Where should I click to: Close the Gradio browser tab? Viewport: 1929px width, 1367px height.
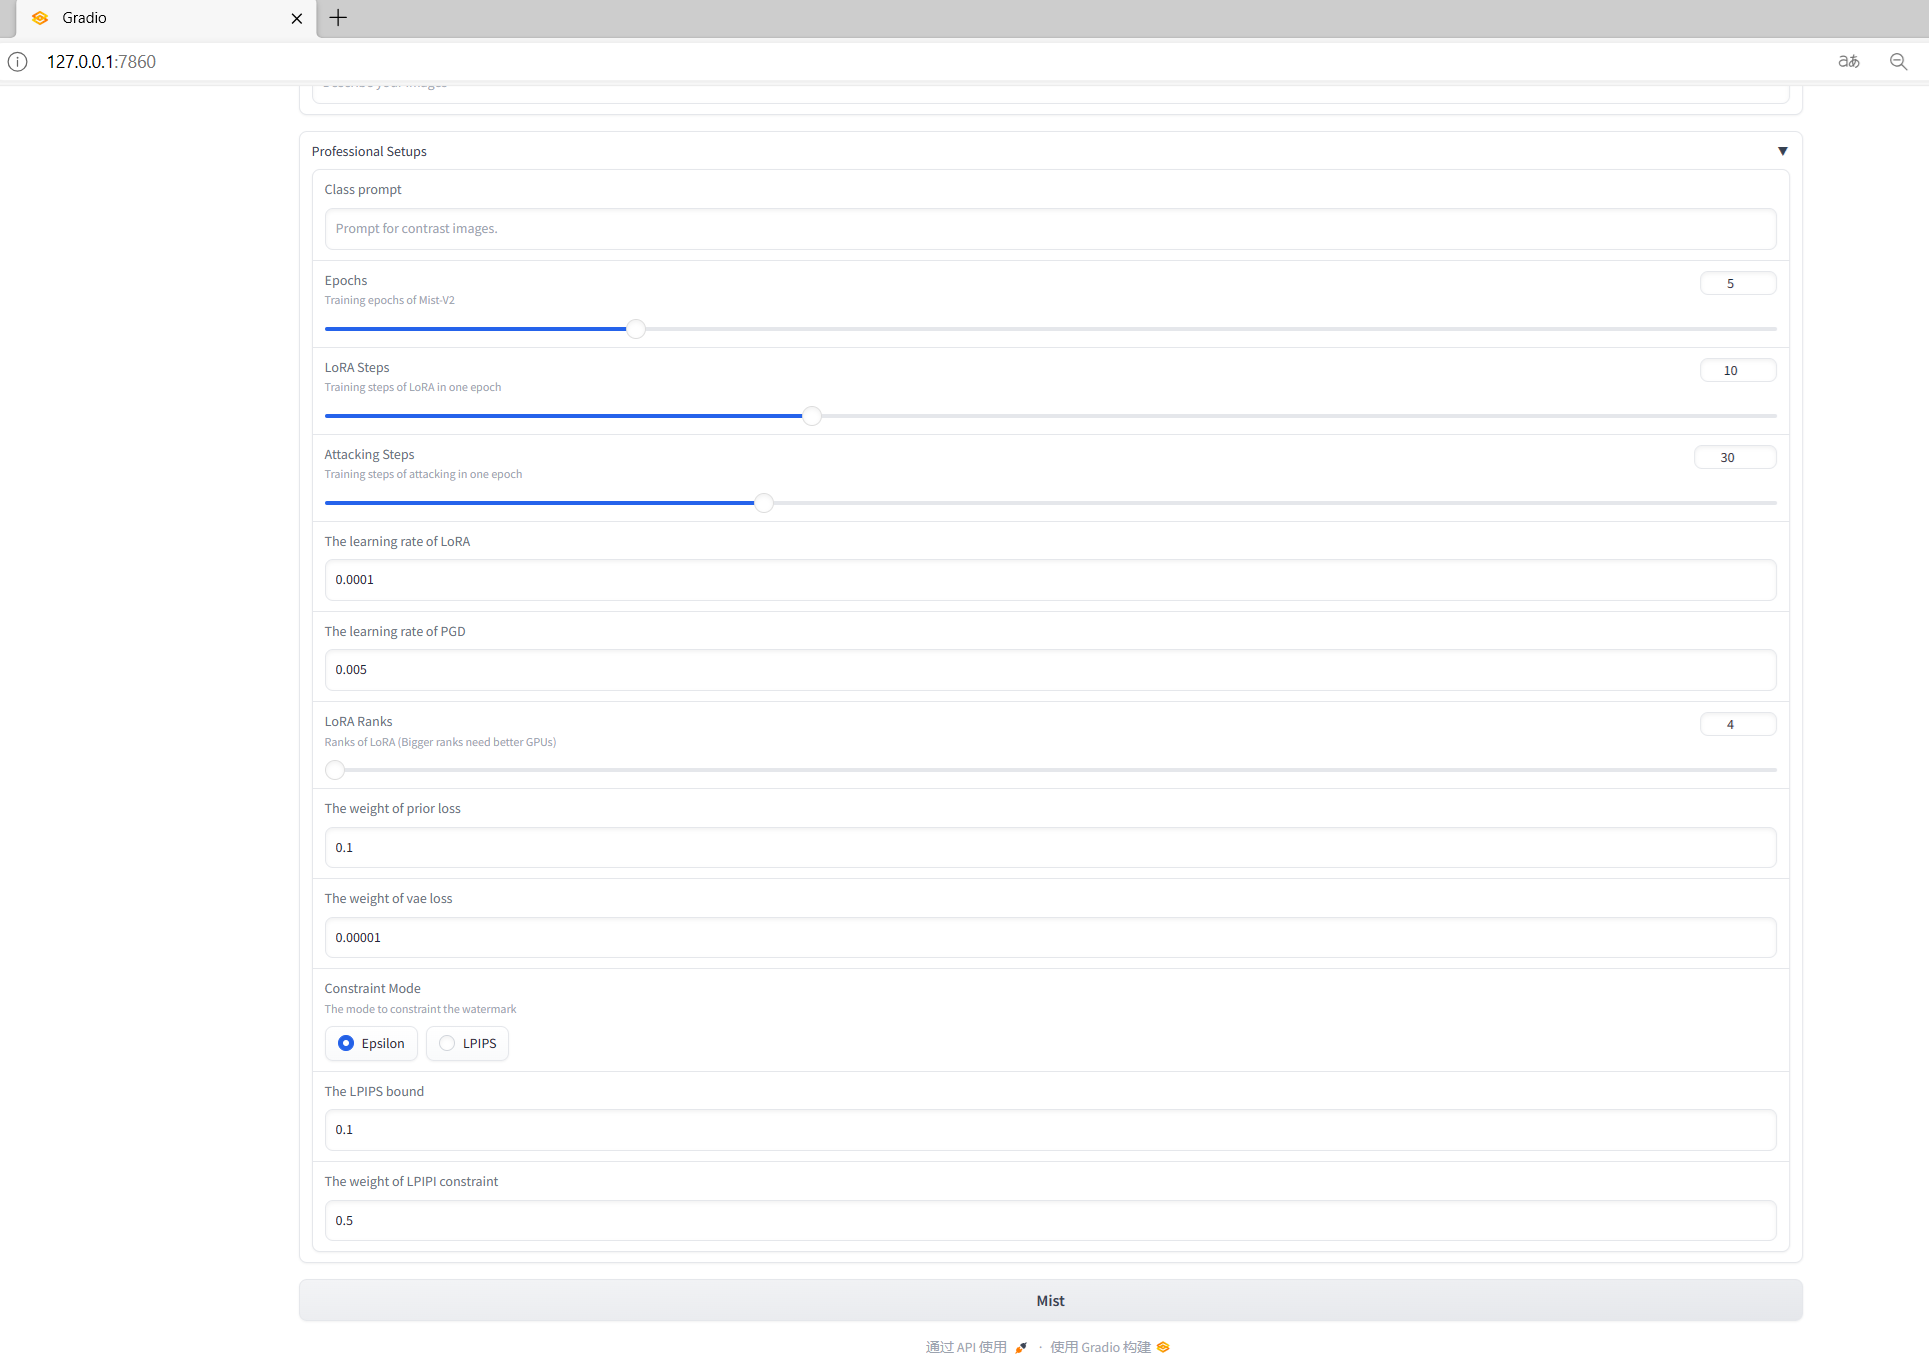pyautogui.click(x=296, y=18)
